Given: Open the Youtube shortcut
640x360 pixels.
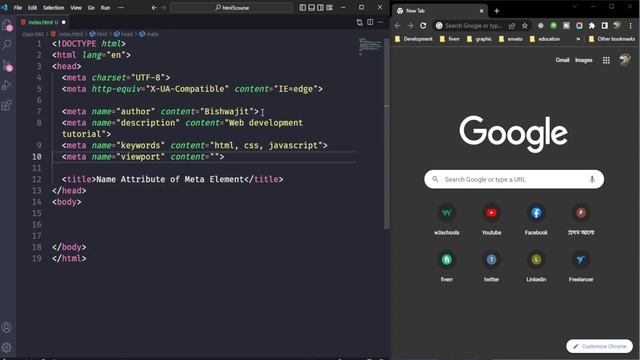Looking at the screenshot, I should (x=491, y=220).
